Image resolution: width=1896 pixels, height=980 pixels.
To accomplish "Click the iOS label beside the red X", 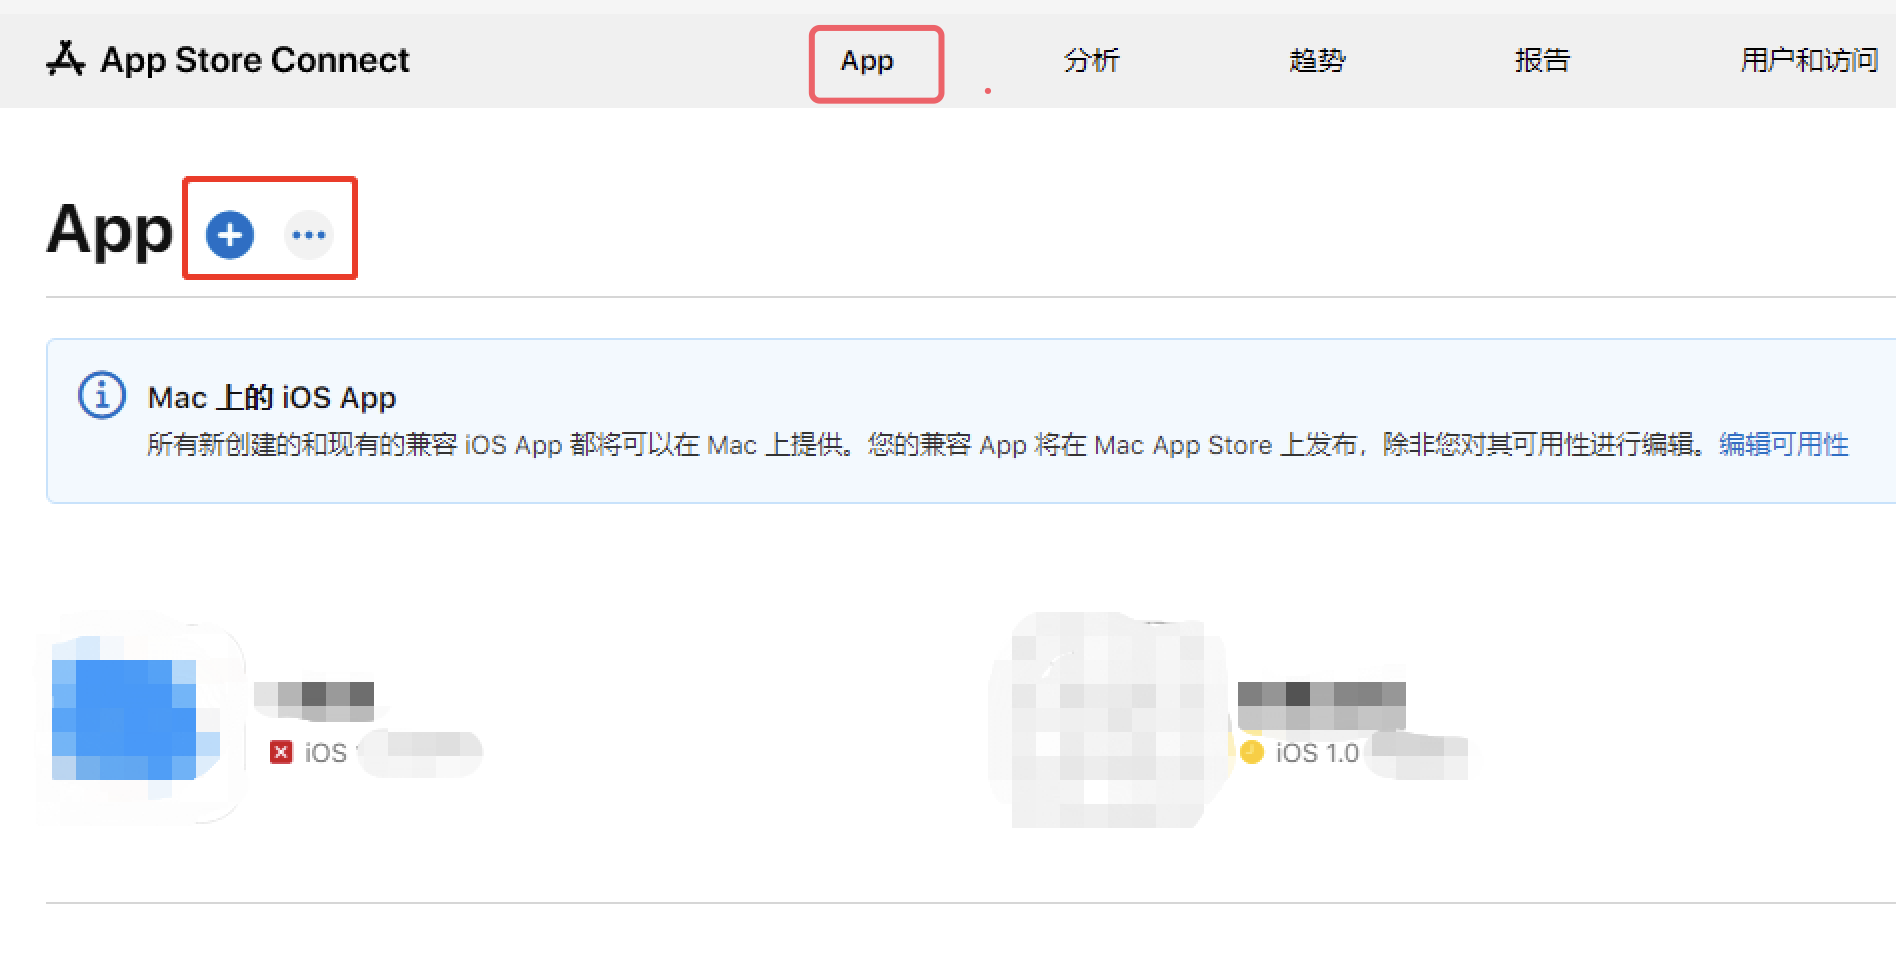I will coord(325,753).
